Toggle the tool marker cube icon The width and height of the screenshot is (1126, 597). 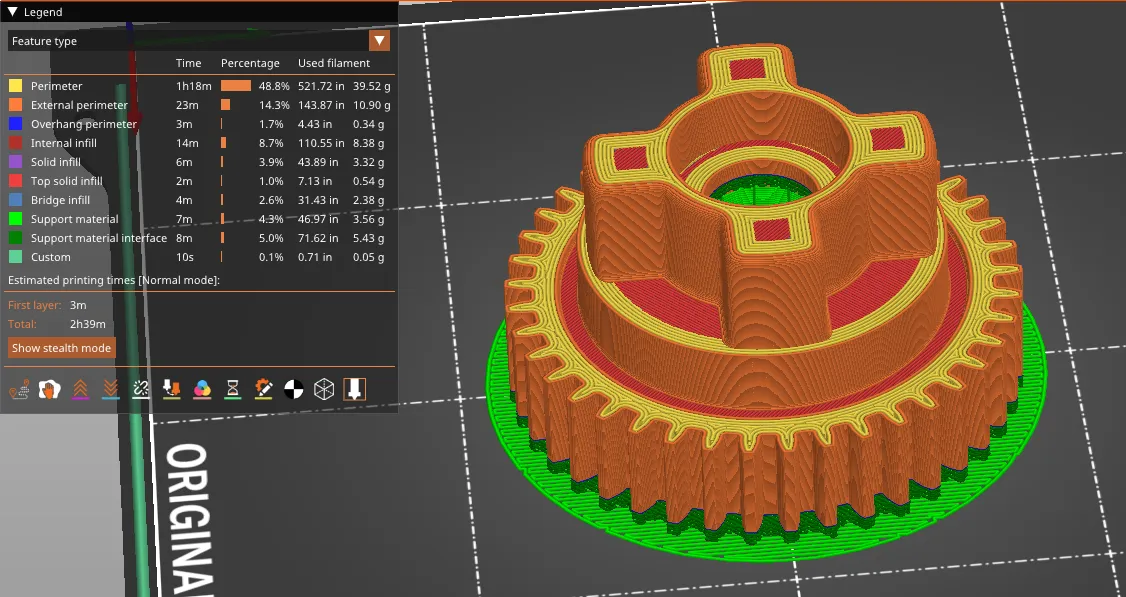(322, 388)
